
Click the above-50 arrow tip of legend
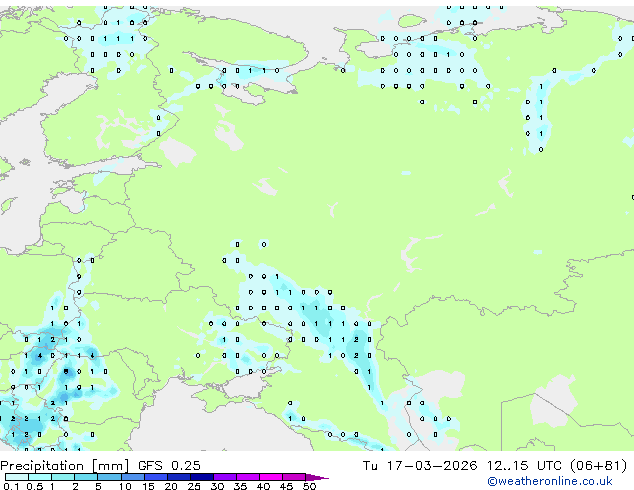[x=317, y=477]
